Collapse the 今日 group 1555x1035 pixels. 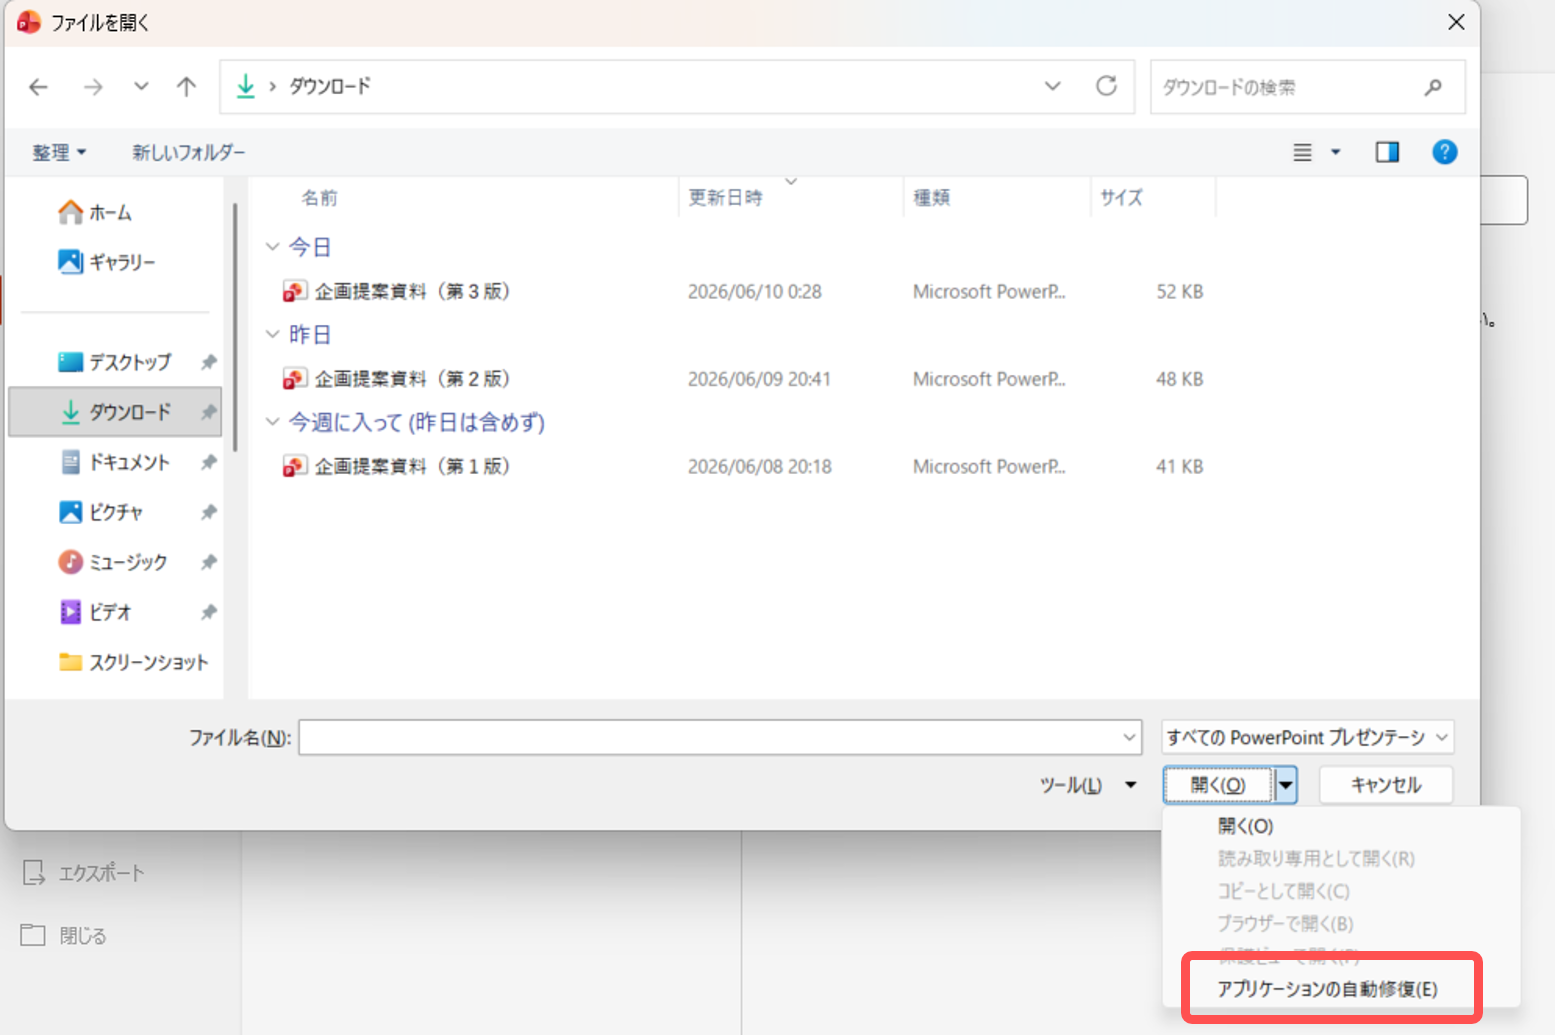coord(272,246)
